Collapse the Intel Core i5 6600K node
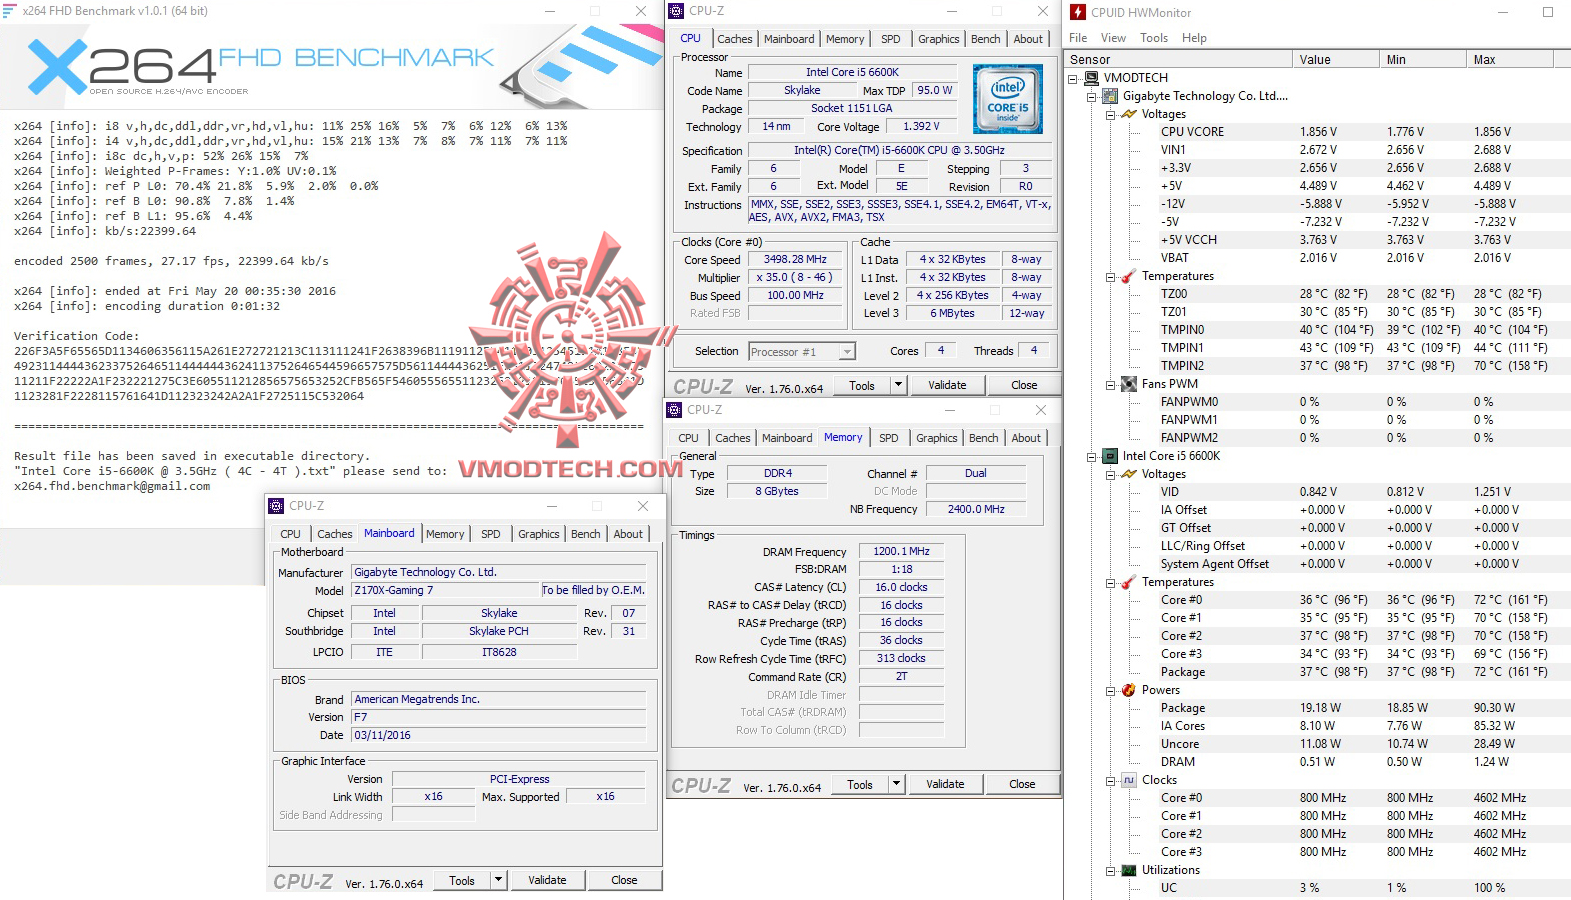The height and width of the screenshot is (900, 1571). coord(1092,457)
